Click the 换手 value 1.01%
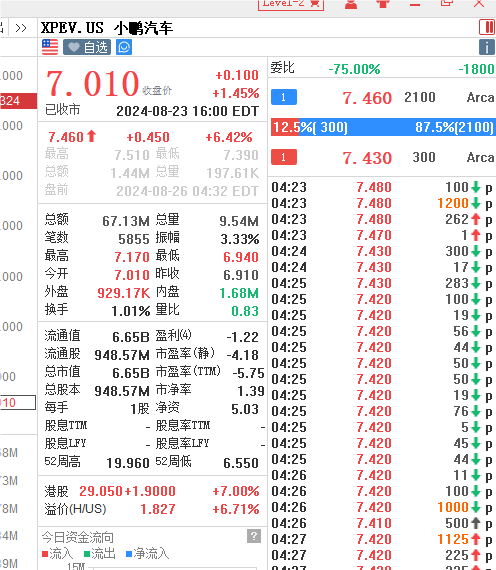The height and width of the screenshot is (570, 496). tap(131, 311)
